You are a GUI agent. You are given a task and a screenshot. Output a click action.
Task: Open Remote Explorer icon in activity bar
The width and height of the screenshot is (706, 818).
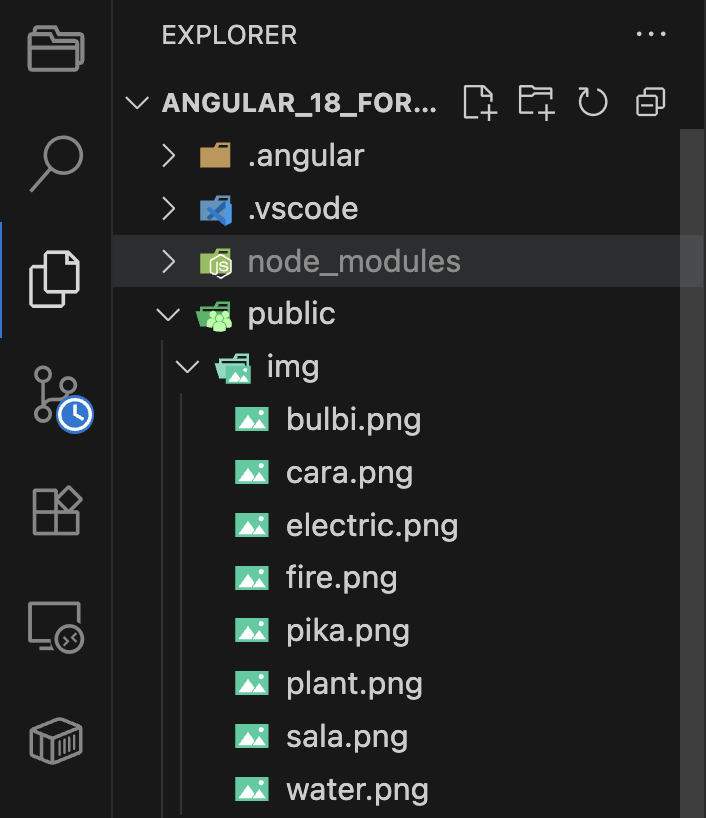56,628
